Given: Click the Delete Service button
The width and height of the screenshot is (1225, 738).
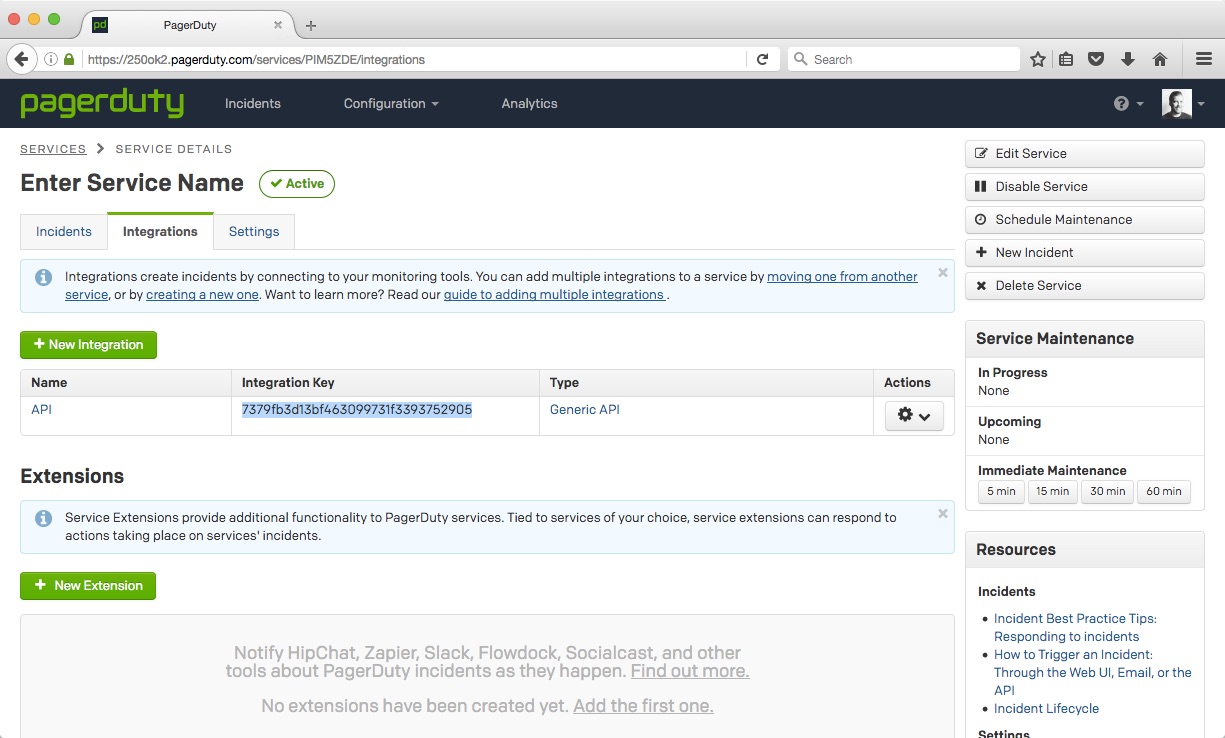Looking at the screenshot, I should (1084, 285).
